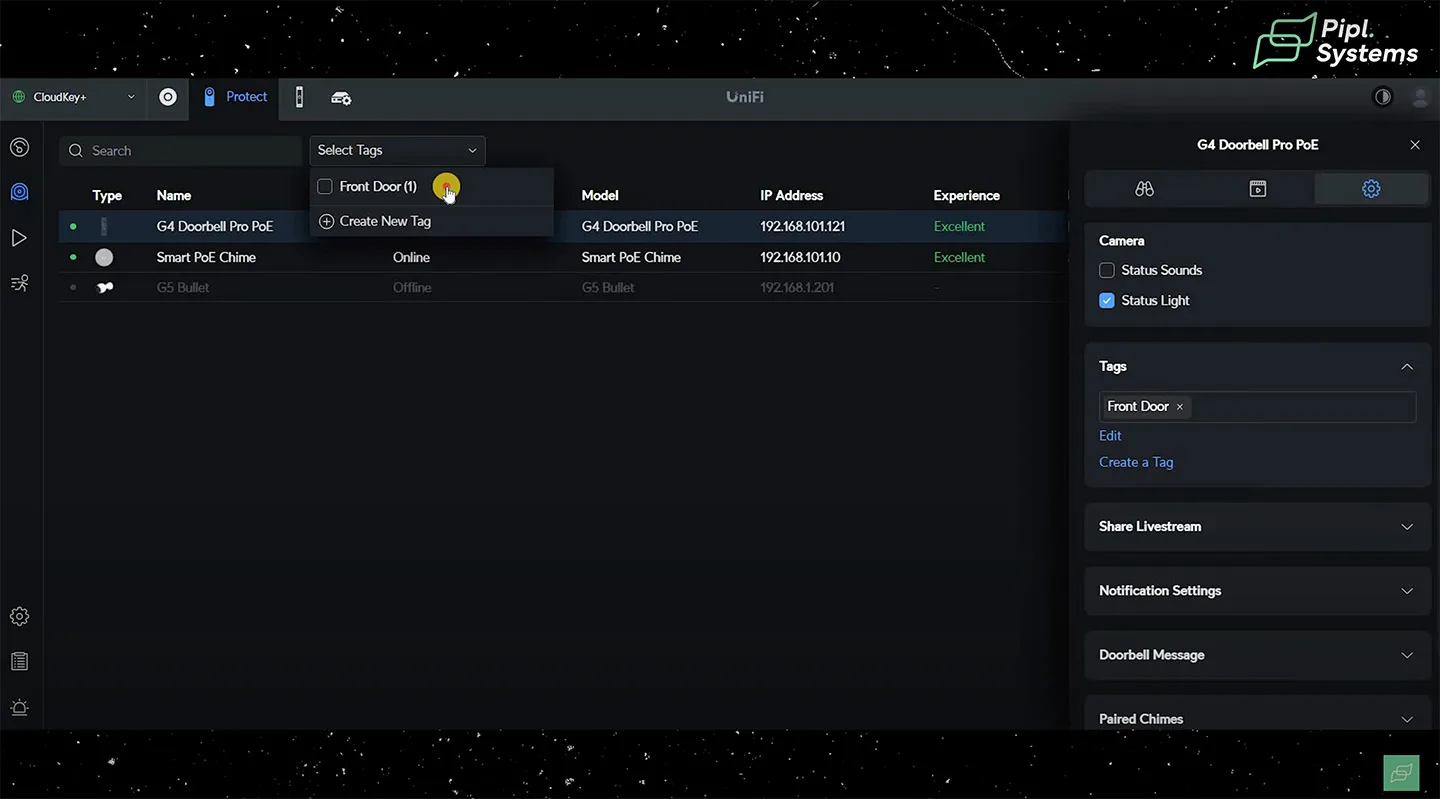Click the Create a Tag link
The width and height of the screenshot is (1440, 799).
coord(1136,462)
